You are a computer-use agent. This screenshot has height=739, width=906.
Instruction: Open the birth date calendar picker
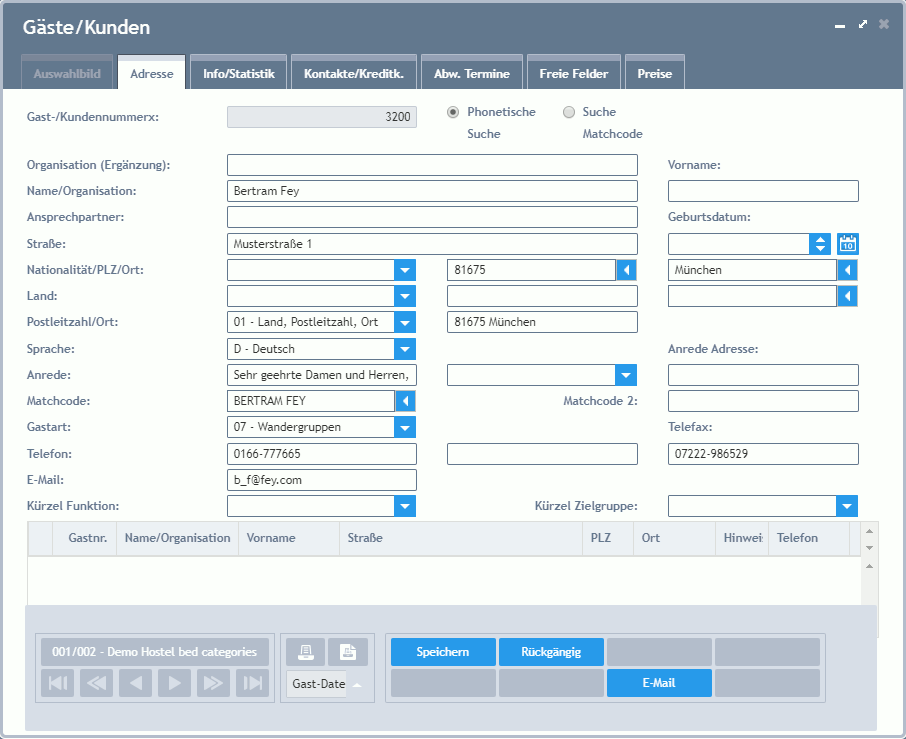[x=848, y=244]
